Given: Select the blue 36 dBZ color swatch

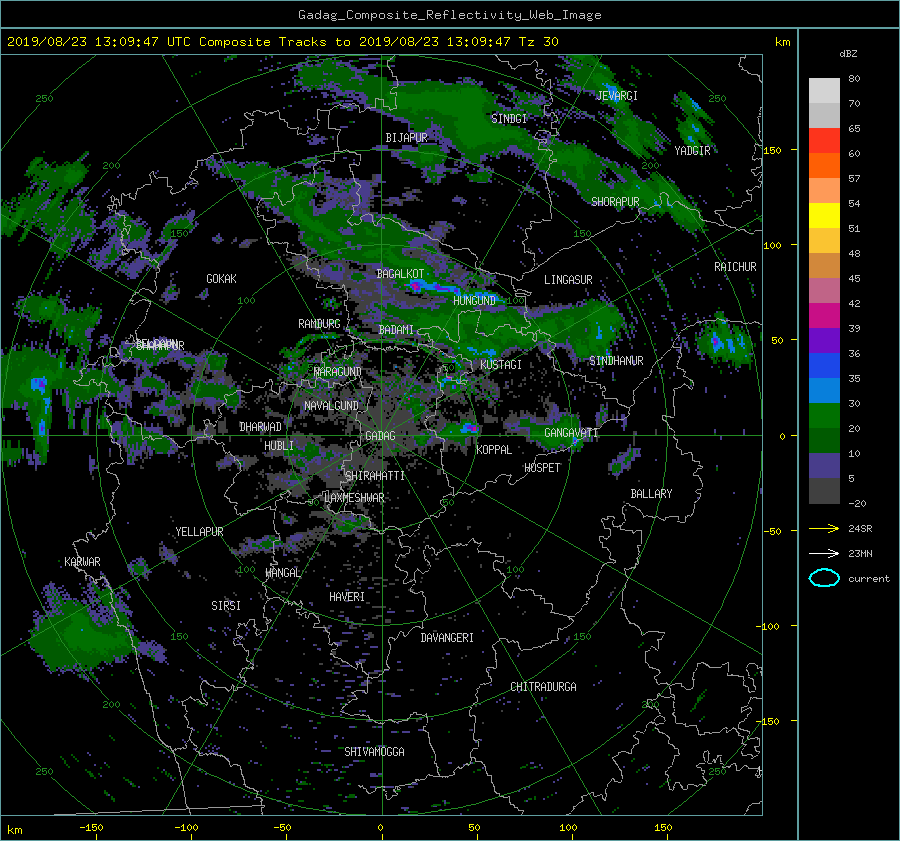Looking at the screenshot, I should (824, 365).
